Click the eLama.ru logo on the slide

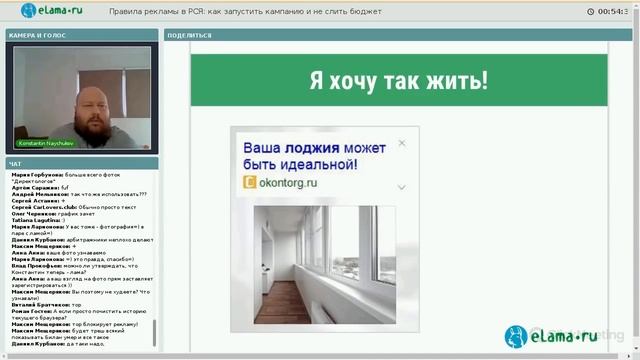(x=551, y=337)
